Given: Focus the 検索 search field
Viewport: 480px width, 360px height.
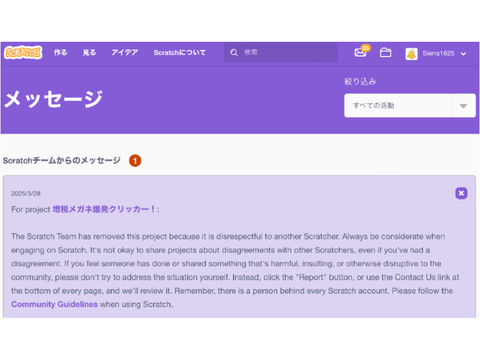Looking at the screenshot, I should (x=281, y=52).
